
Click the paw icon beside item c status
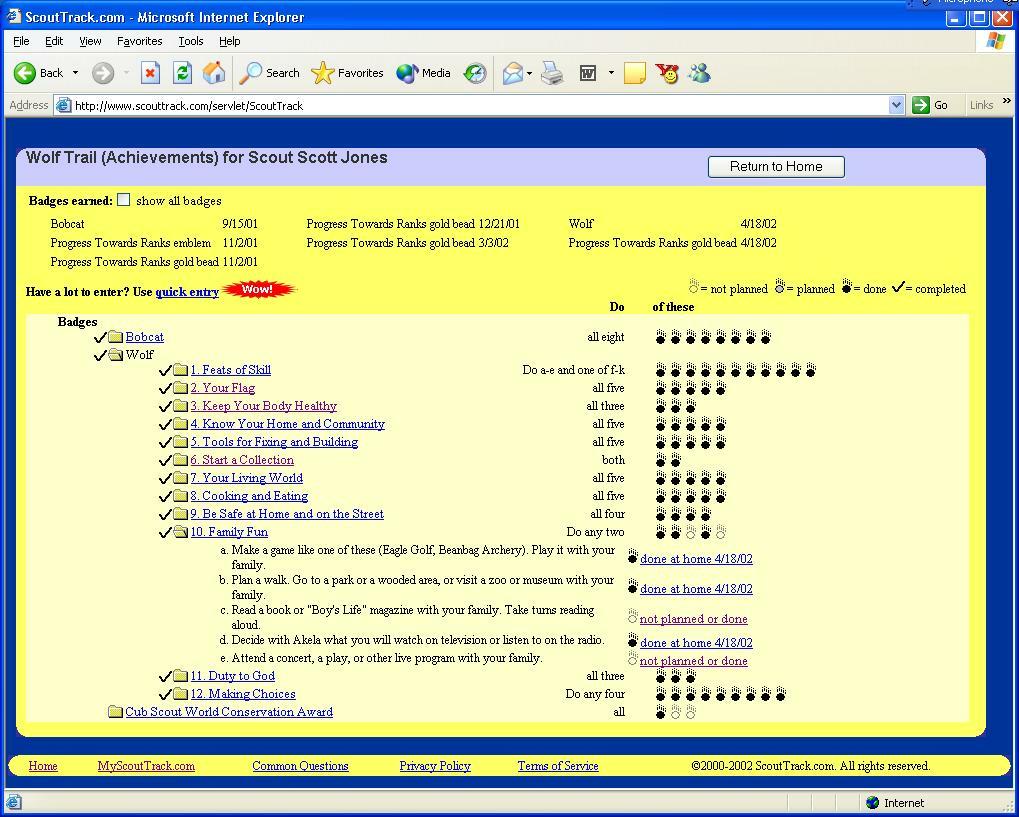point(632,616)
